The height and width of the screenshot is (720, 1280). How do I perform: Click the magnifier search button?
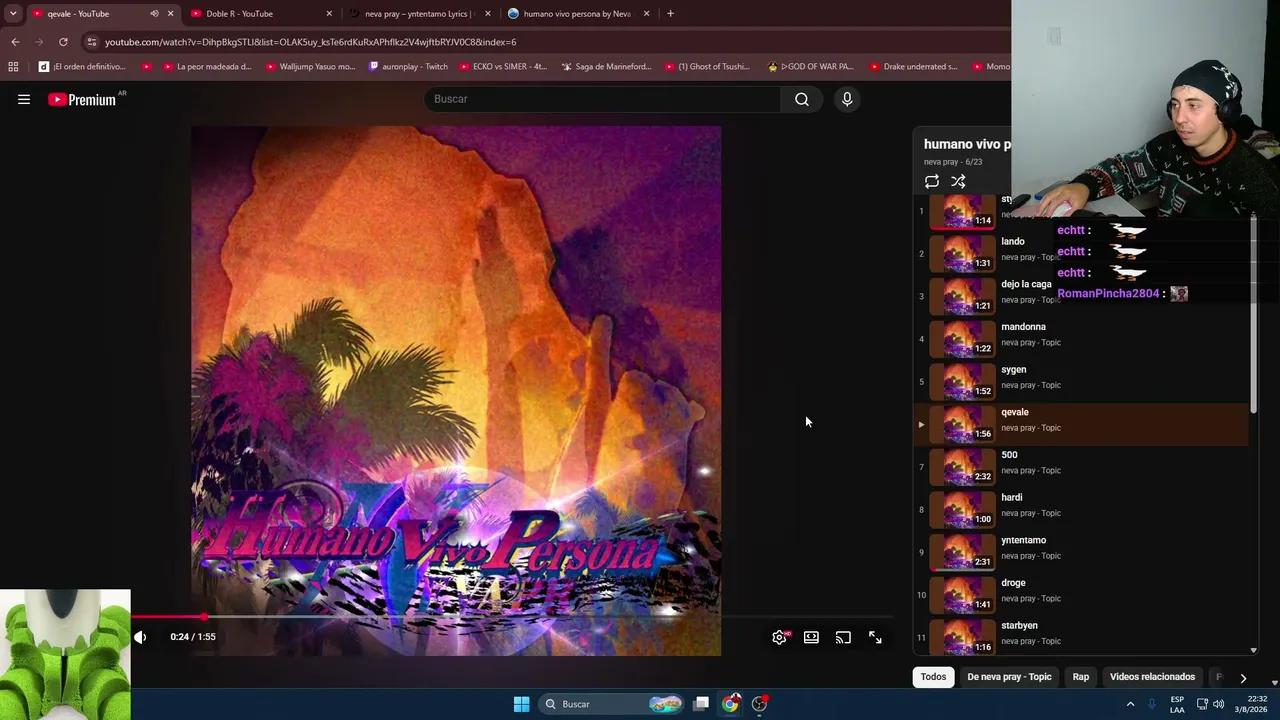click(x=802, y=99)
